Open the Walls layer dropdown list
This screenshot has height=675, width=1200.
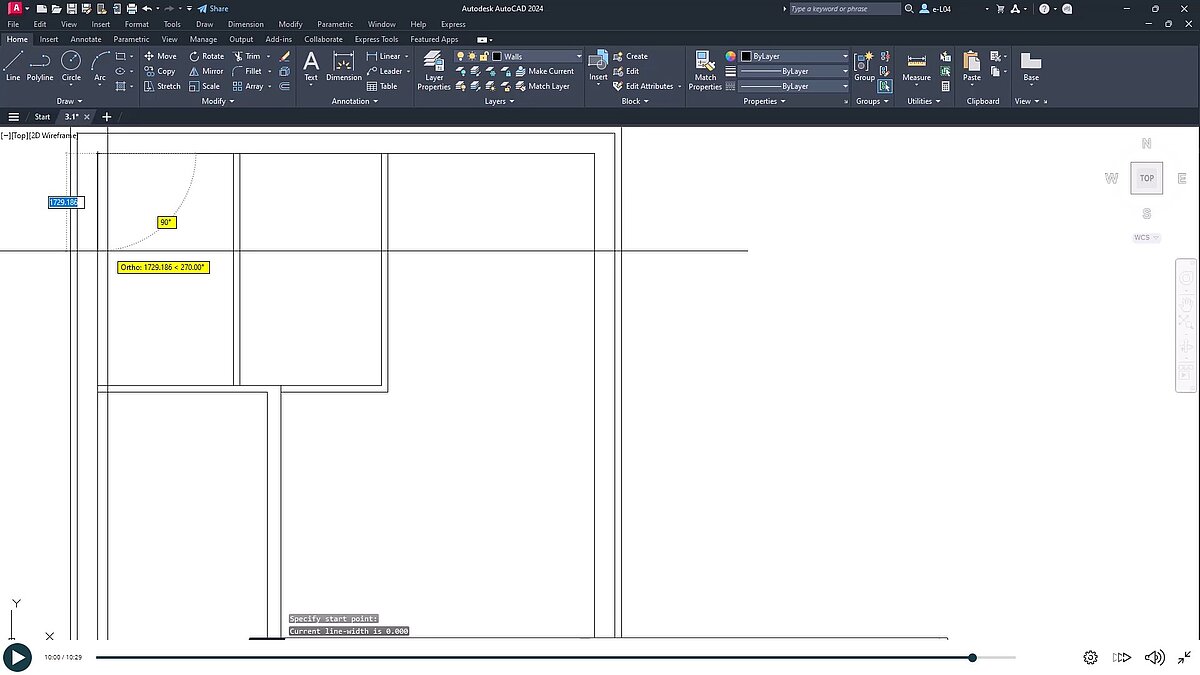point(579,56)
